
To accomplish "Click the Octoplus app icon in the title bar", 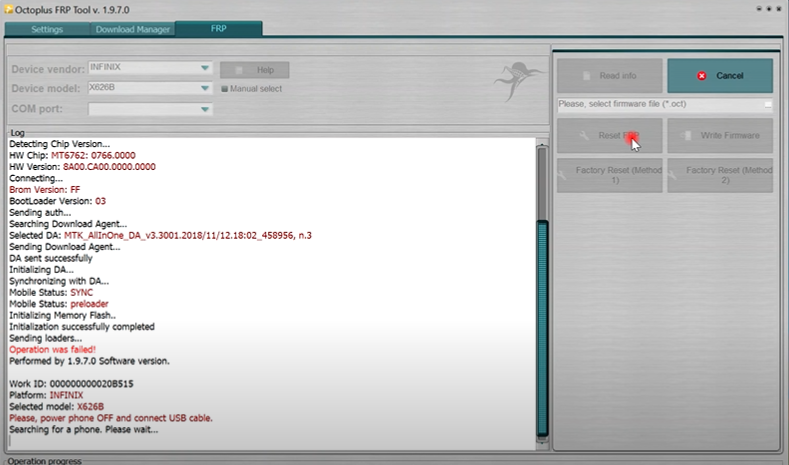I will [9, 10].
